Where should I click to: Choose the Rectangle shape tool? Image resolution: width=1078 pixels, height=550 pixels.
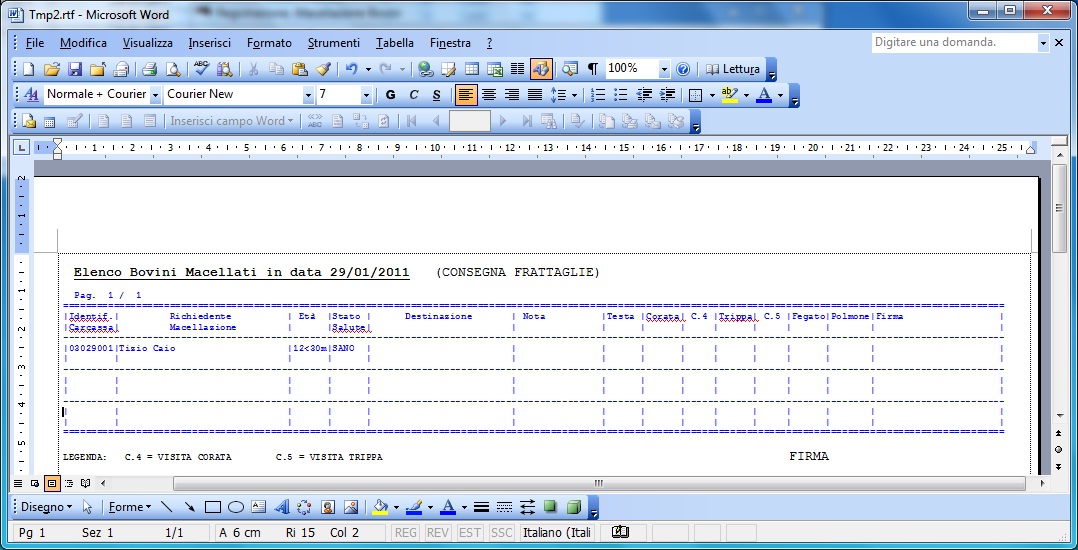[212, 507]
